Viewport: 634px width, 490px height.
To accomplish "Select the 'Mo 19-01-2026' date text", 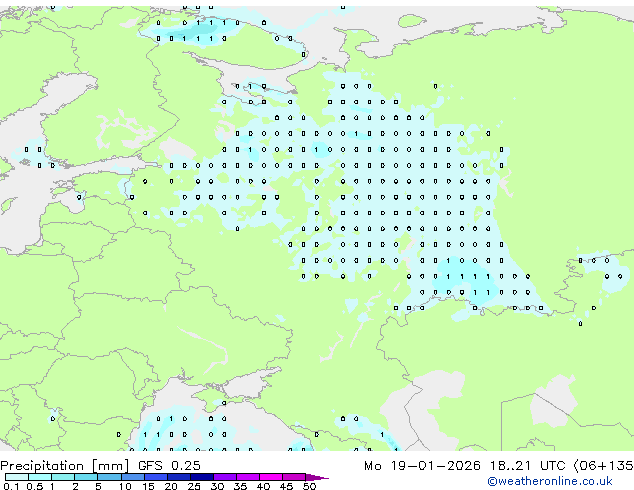I will click(x=422, y=466).
